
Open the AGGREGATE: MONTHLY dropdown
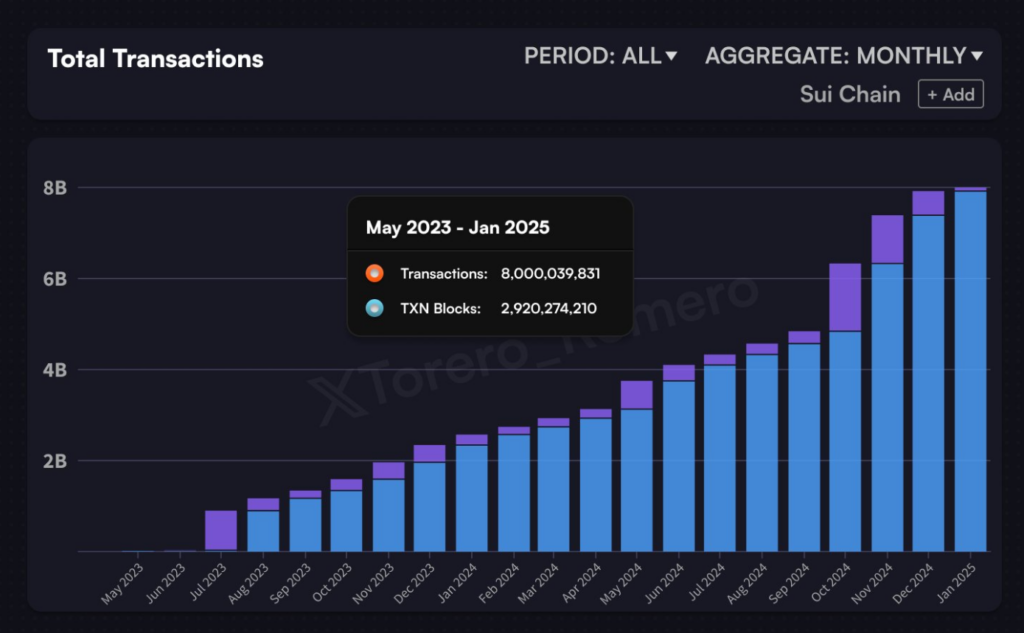click(x=844, y=56)
